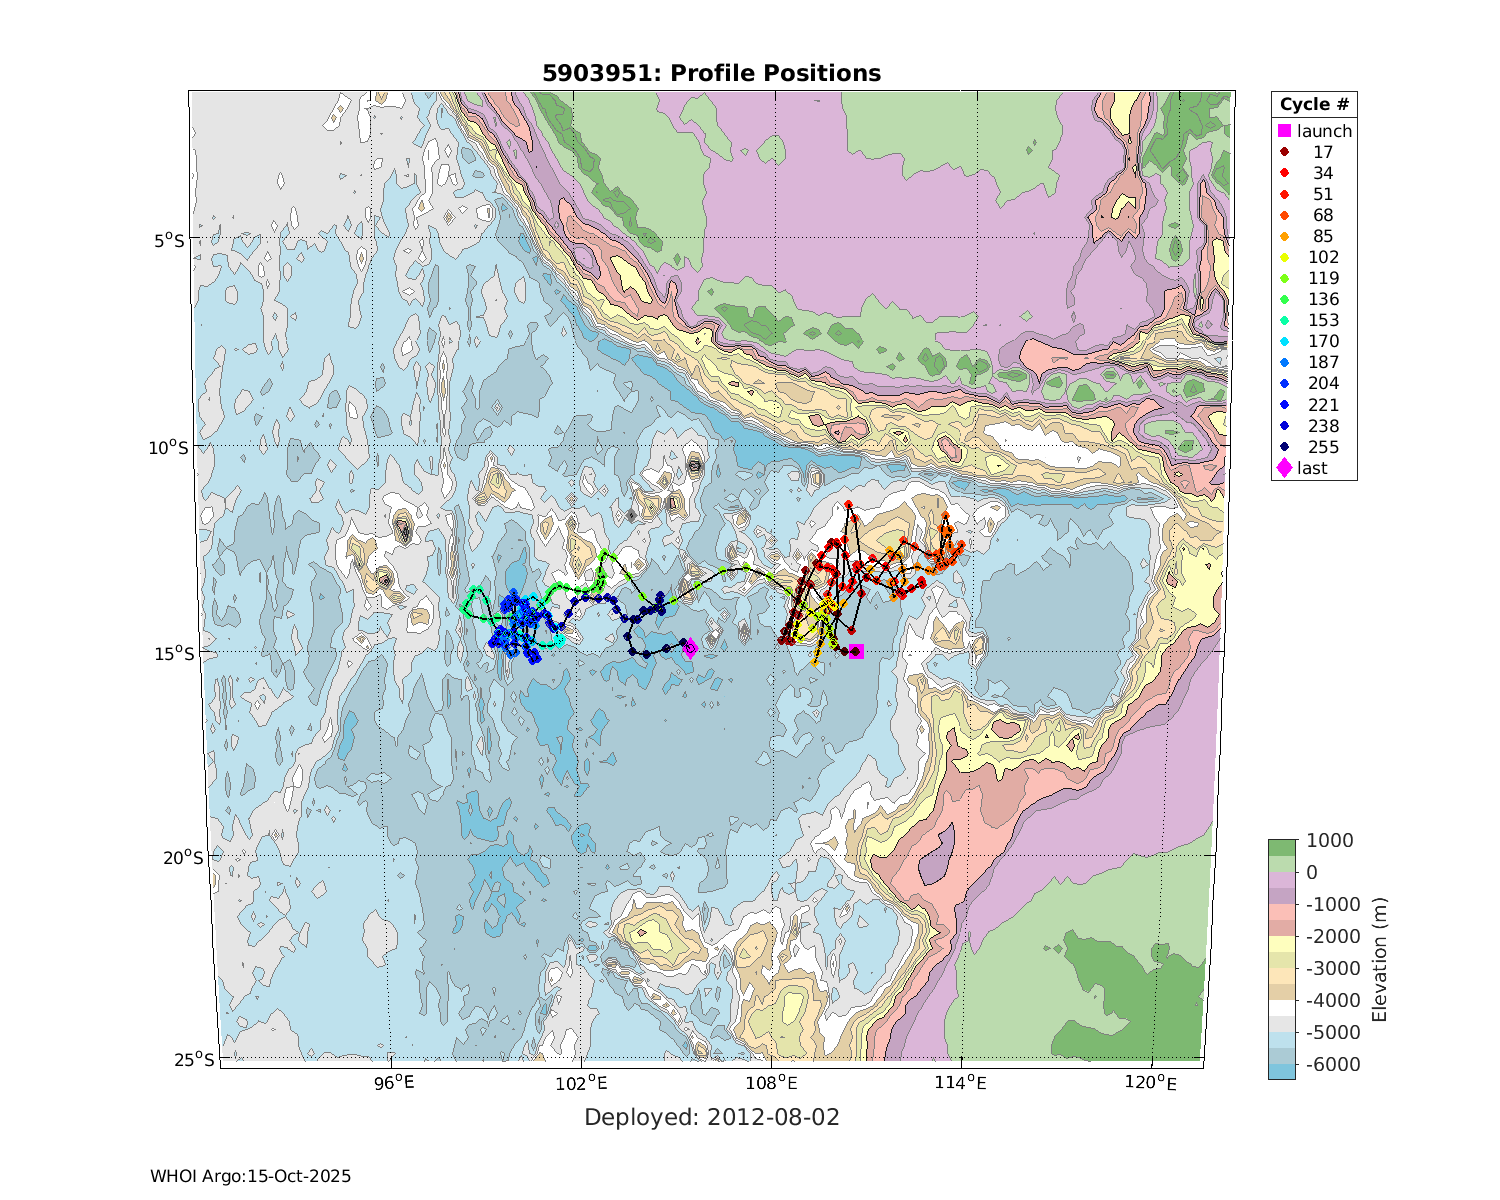Click the cycle 17 legend marker

click(x=1285, y=152)
